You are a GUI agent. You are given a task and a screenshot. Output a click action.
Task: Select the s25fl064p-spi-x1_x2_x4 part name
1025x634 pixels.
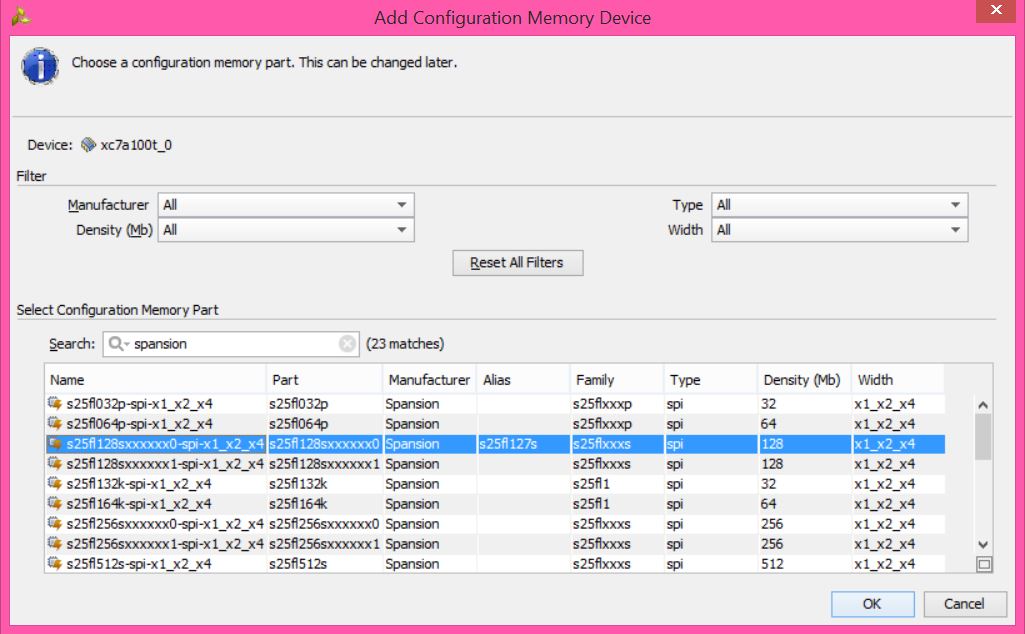click(x=139, y=424)
